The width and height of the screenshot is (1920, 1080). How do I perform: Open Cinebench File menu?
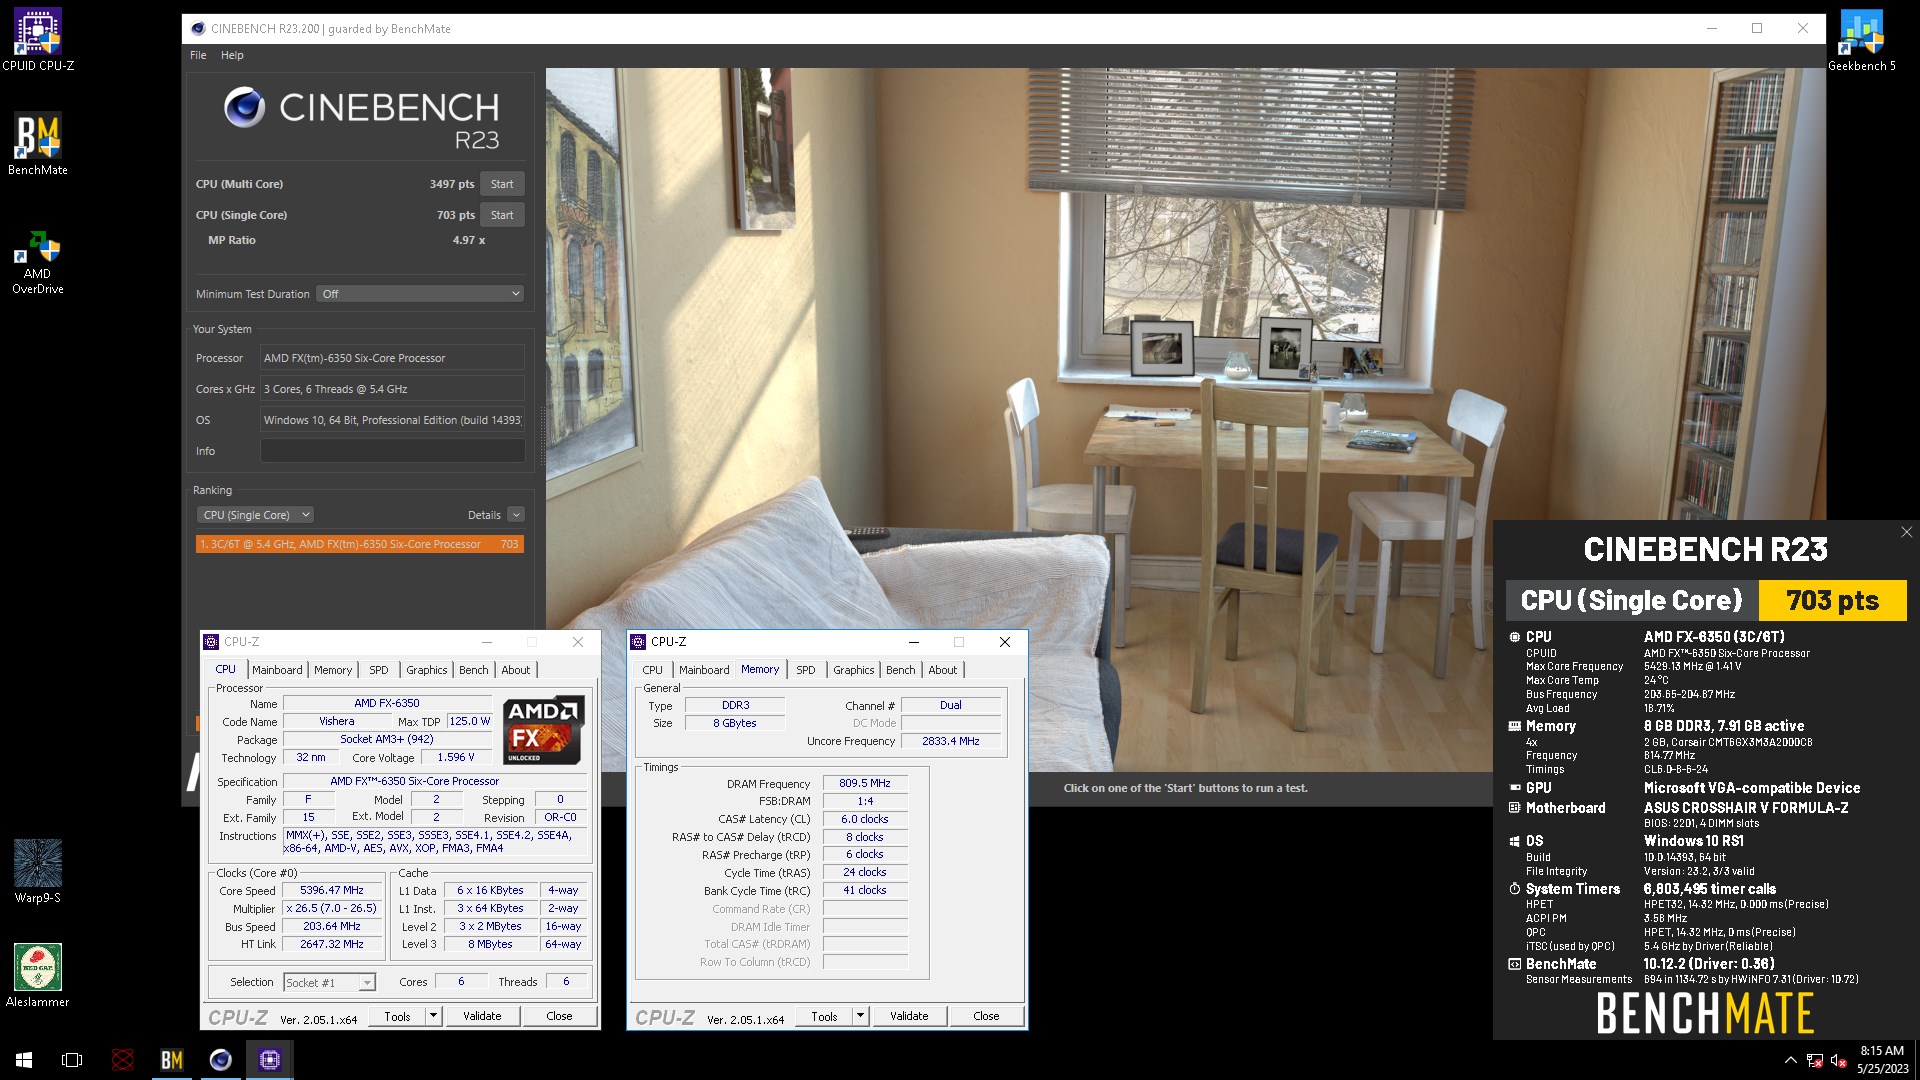coord(198,55)
